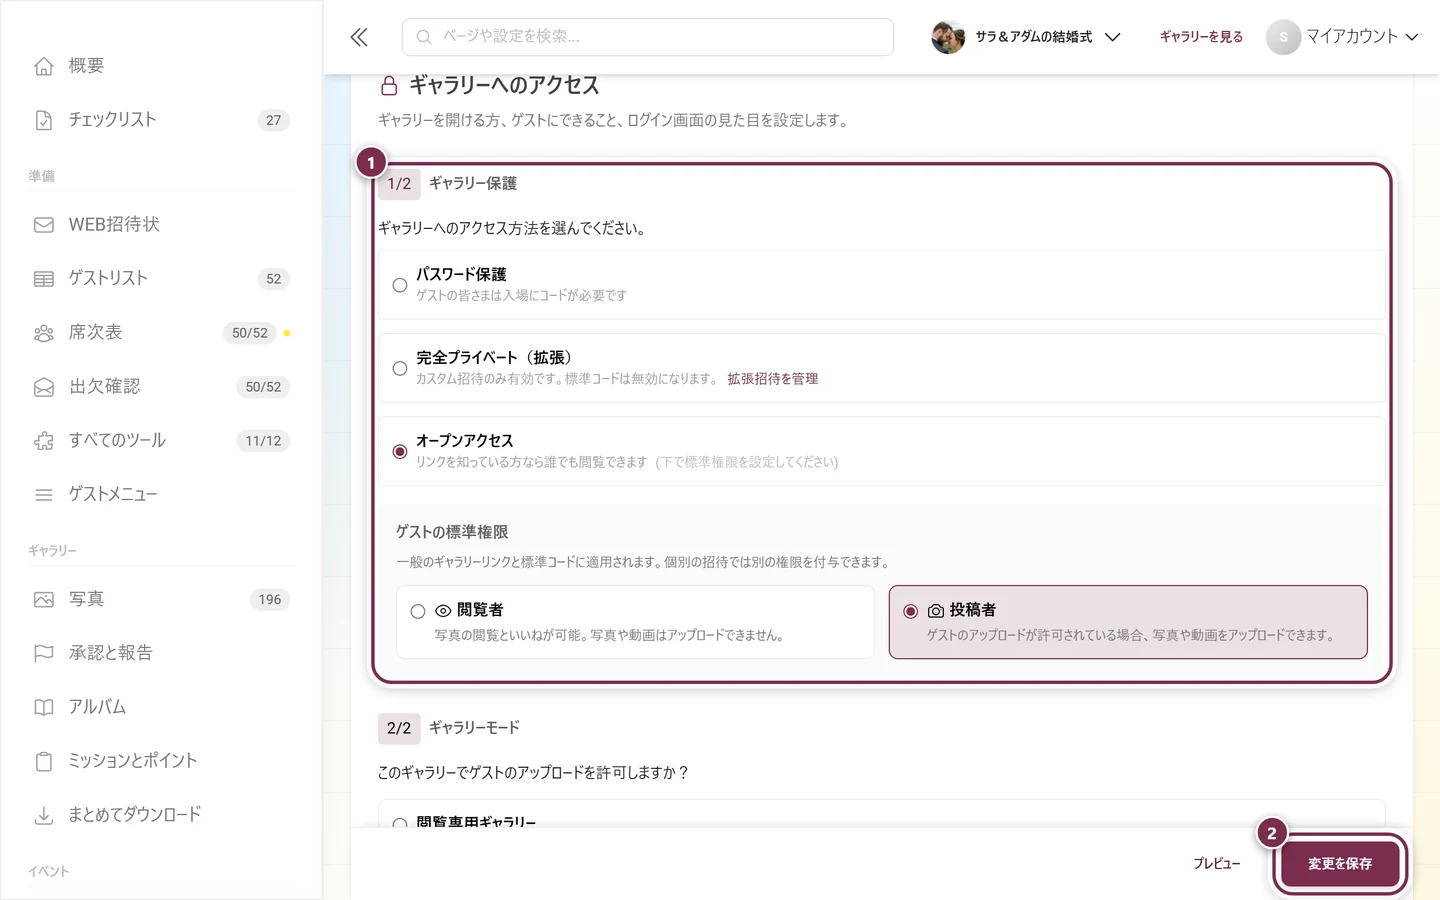Click the 写真 image icon
The width and height of the screenshot is (1440, 900).
(x=44, y=600)
